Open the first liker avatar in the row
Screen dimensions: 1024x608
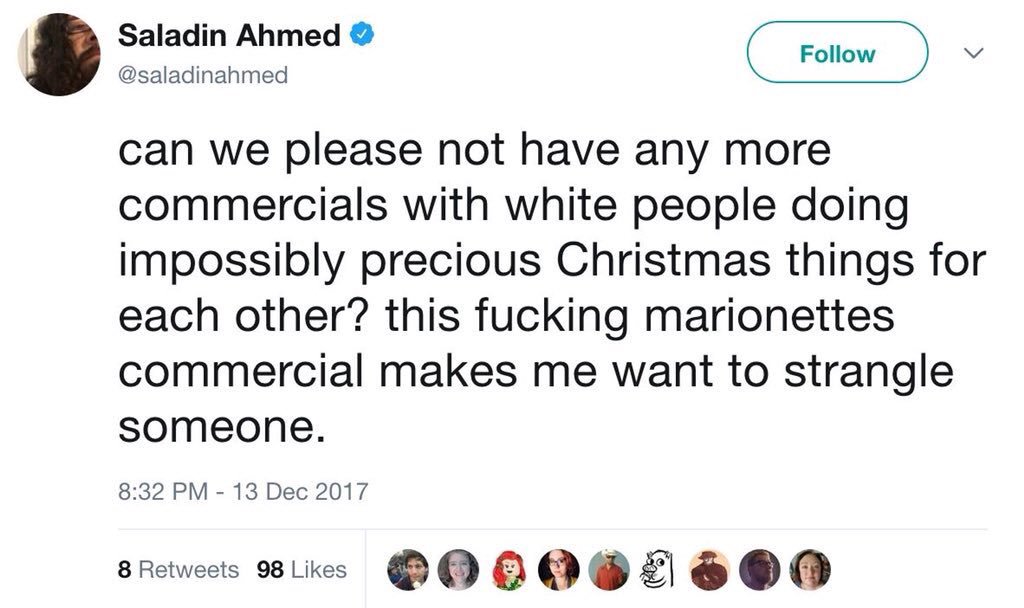[x=407, y=570]
